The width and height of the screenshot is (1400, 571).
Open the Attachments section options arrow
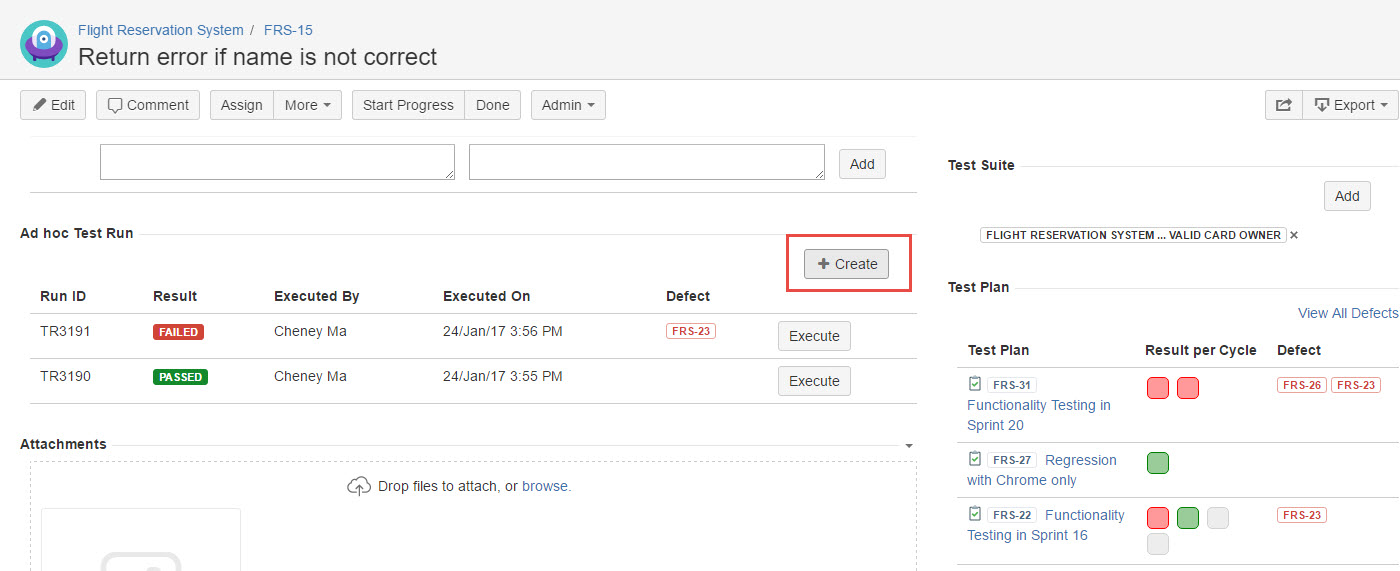tap(909, 445)
